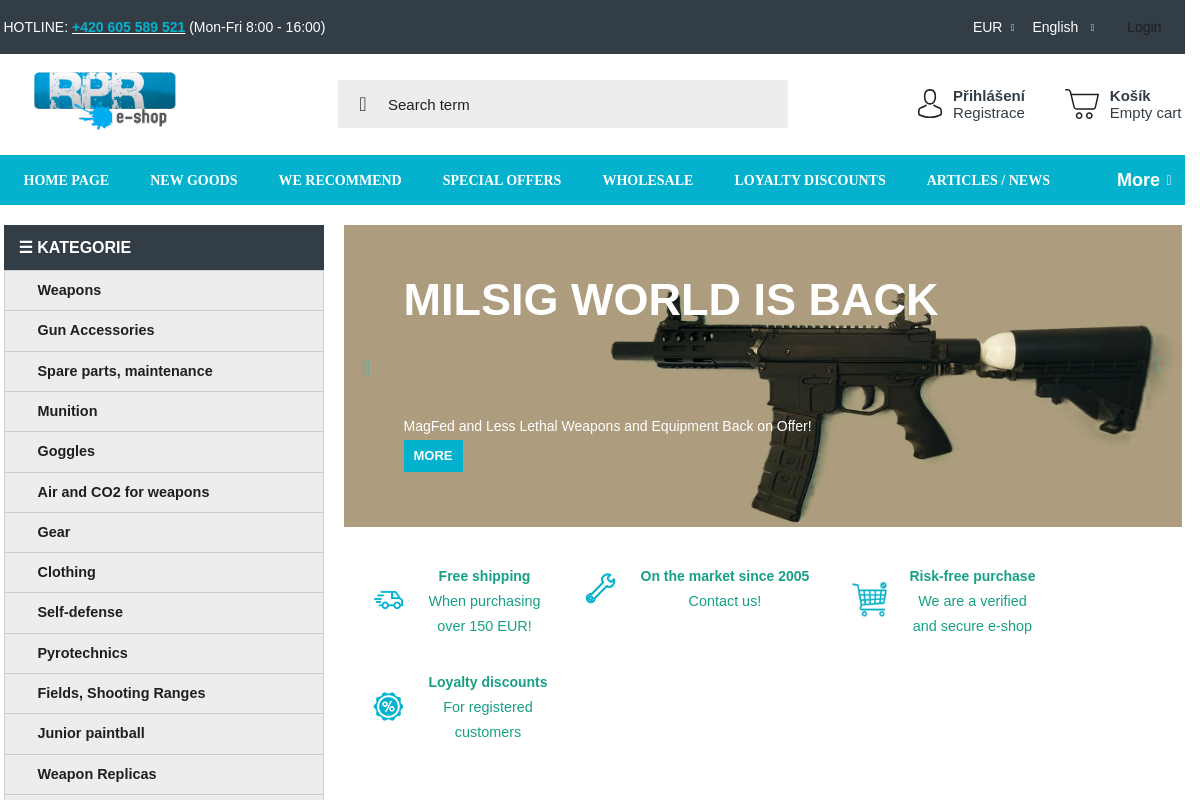Click the user account silhouette icon
1200x800 pixels.
pyautogui.click(x=930, y=104)
